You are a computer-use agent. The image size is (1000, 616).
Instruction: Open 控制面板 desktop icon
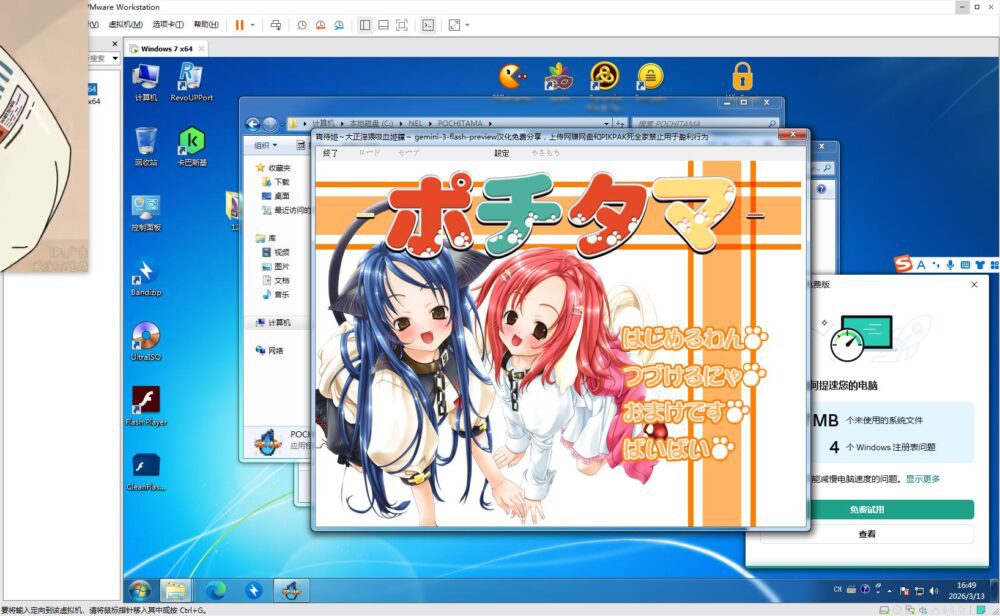click(x=146, y=213)
